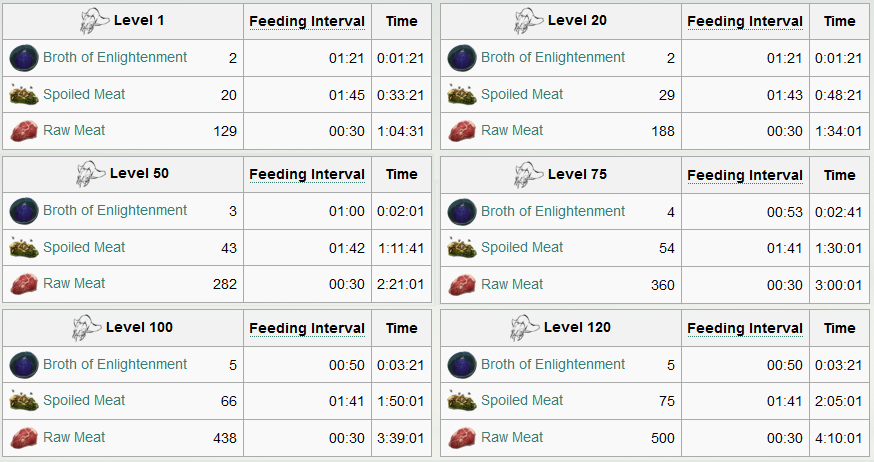Click the Raw Meat icon in Level 50 table
Image resolution: width=874 pixels, height=462 pixels.
[x=24, y=284]
